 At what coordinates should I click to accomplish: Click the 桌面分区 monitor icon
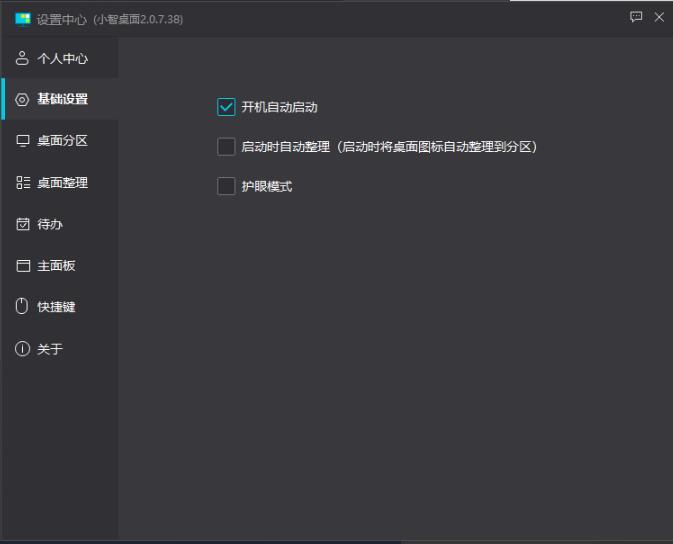click(23, 141)
